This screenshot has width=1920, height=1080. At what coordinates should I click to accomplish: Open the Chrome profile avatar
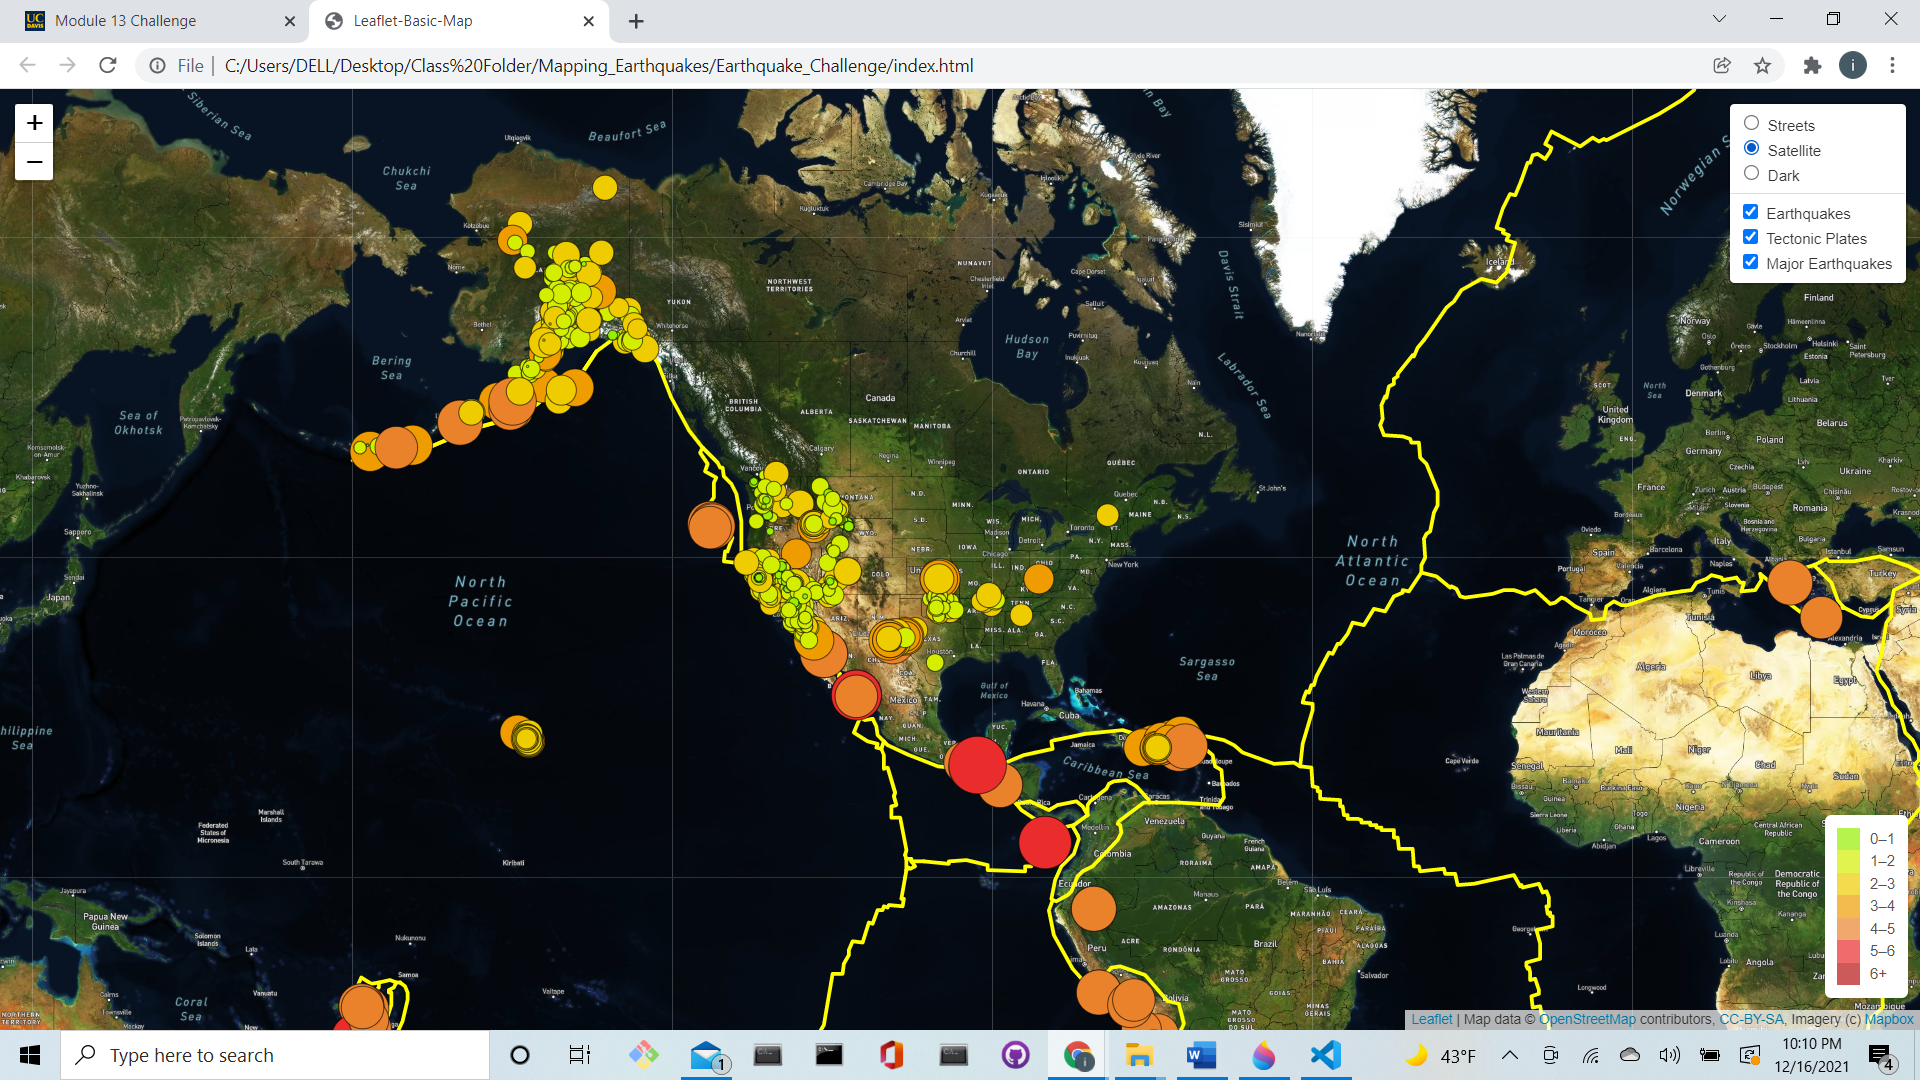(1852, 66)
